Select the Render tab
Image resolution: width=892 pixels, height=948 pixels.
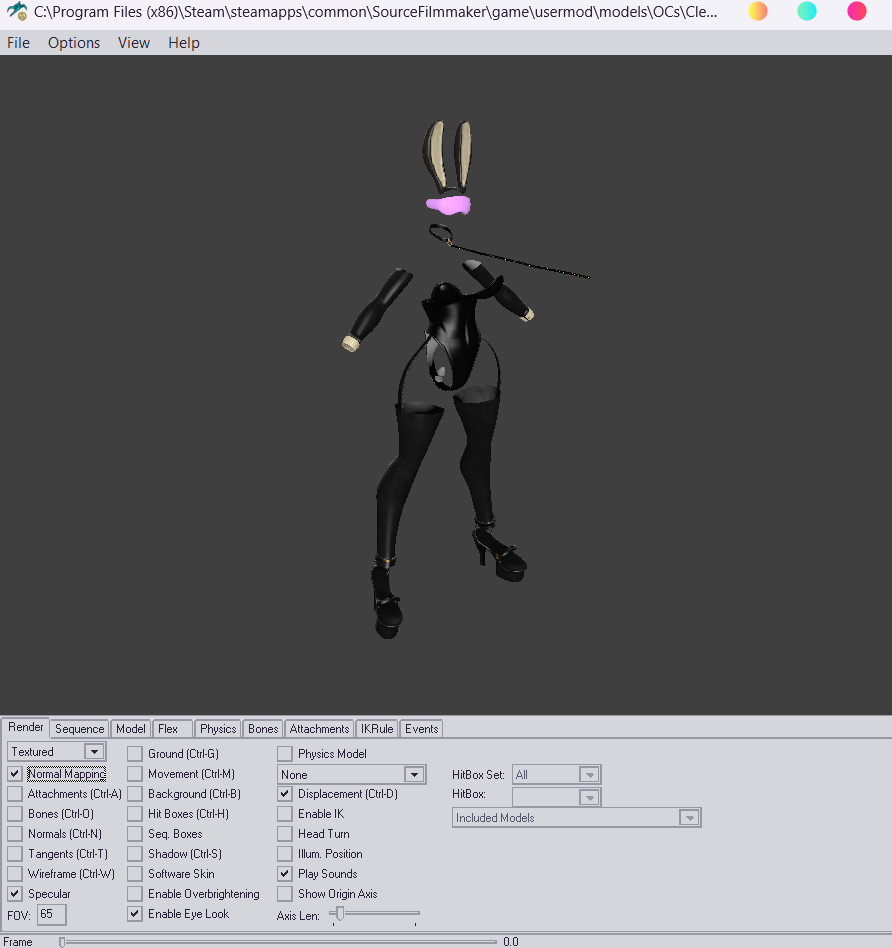(x=25, y=727)
